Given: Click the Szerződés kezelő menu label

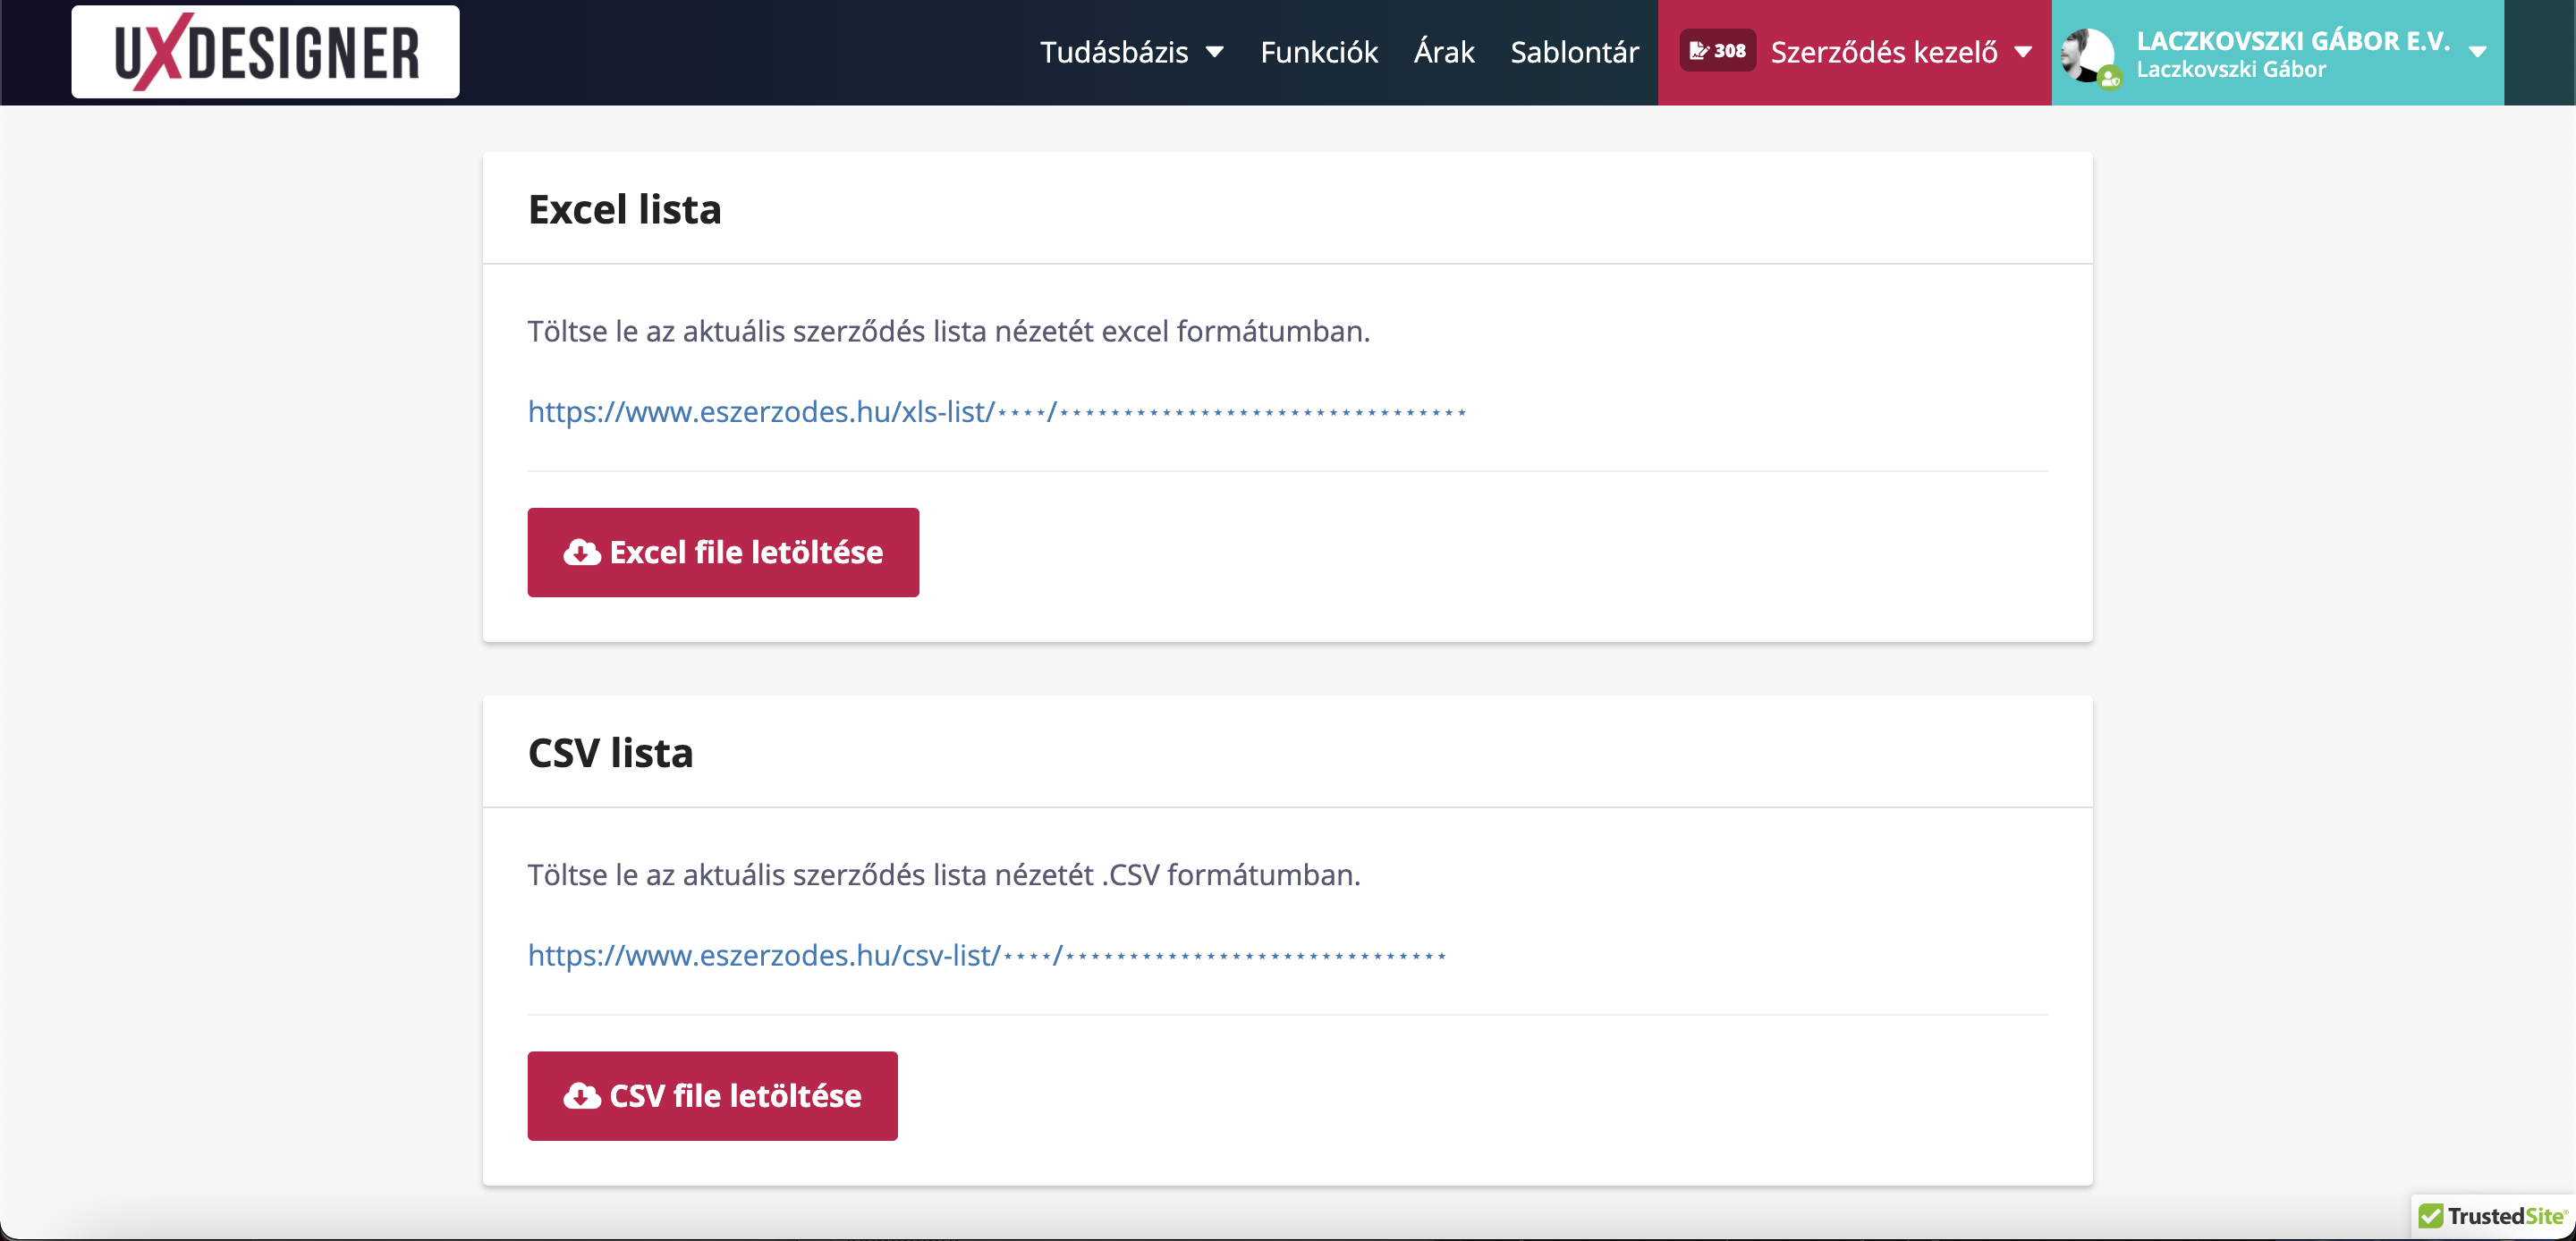Looking at the screenshot, I should click(x=1883, y=52).
